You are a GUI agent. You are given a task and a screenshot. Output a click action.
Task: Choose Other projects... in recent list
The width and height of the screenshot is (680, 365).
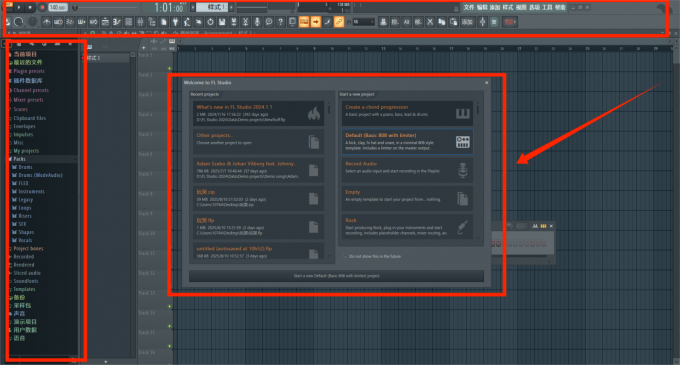pyautogui.click(x=258, y=142)
